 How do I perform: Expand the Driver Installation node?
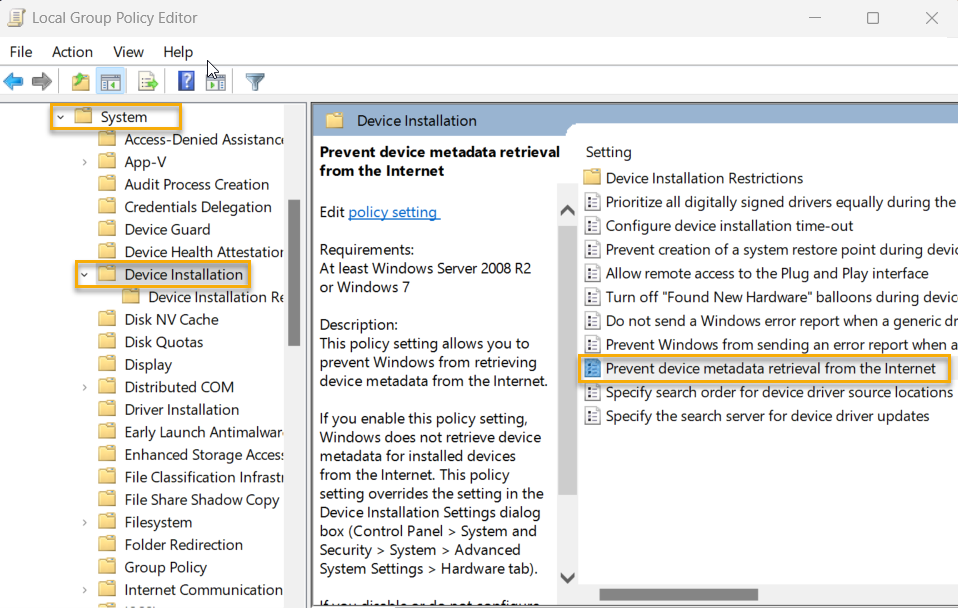coord(86,409)
